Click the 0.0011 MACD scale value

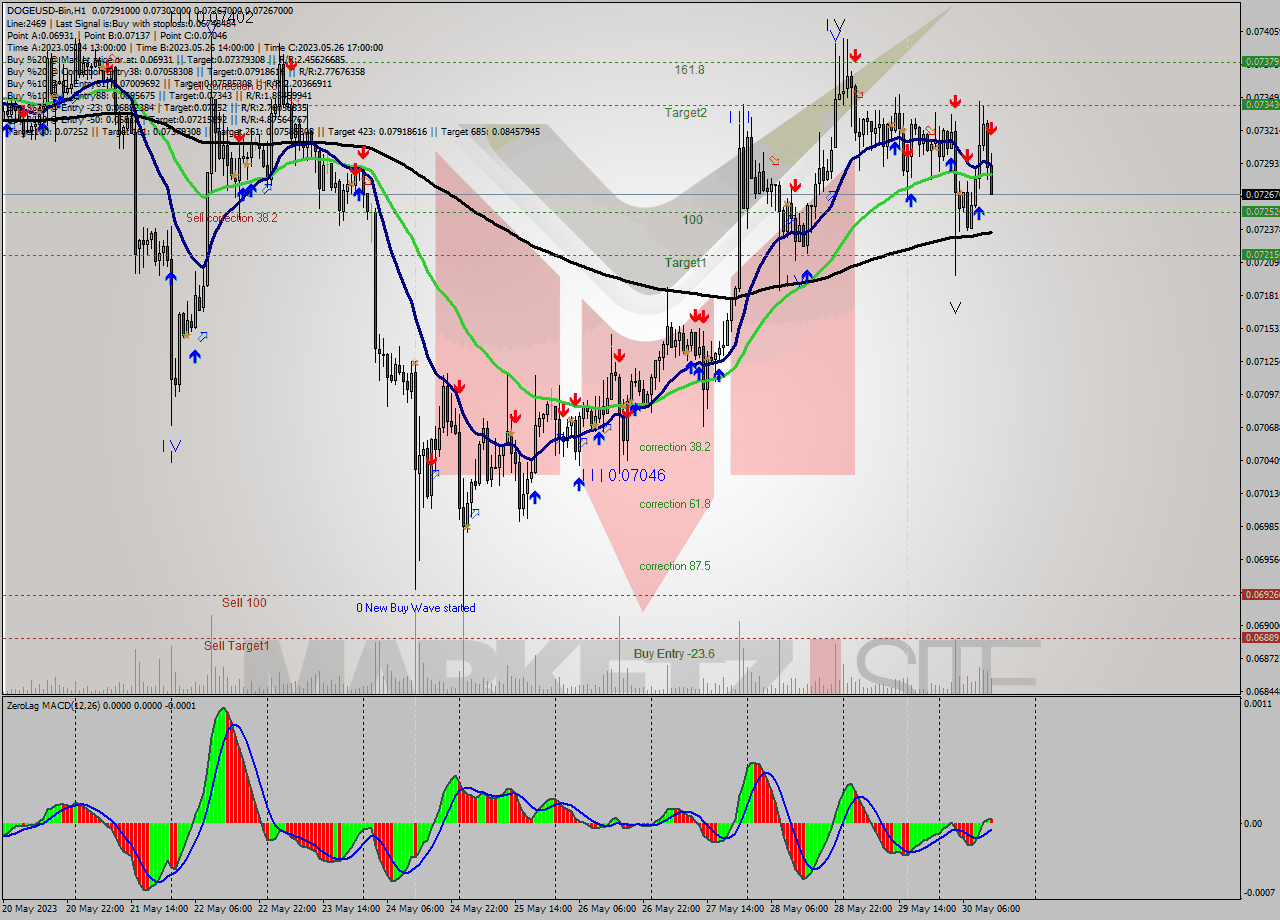(1258, 705)
